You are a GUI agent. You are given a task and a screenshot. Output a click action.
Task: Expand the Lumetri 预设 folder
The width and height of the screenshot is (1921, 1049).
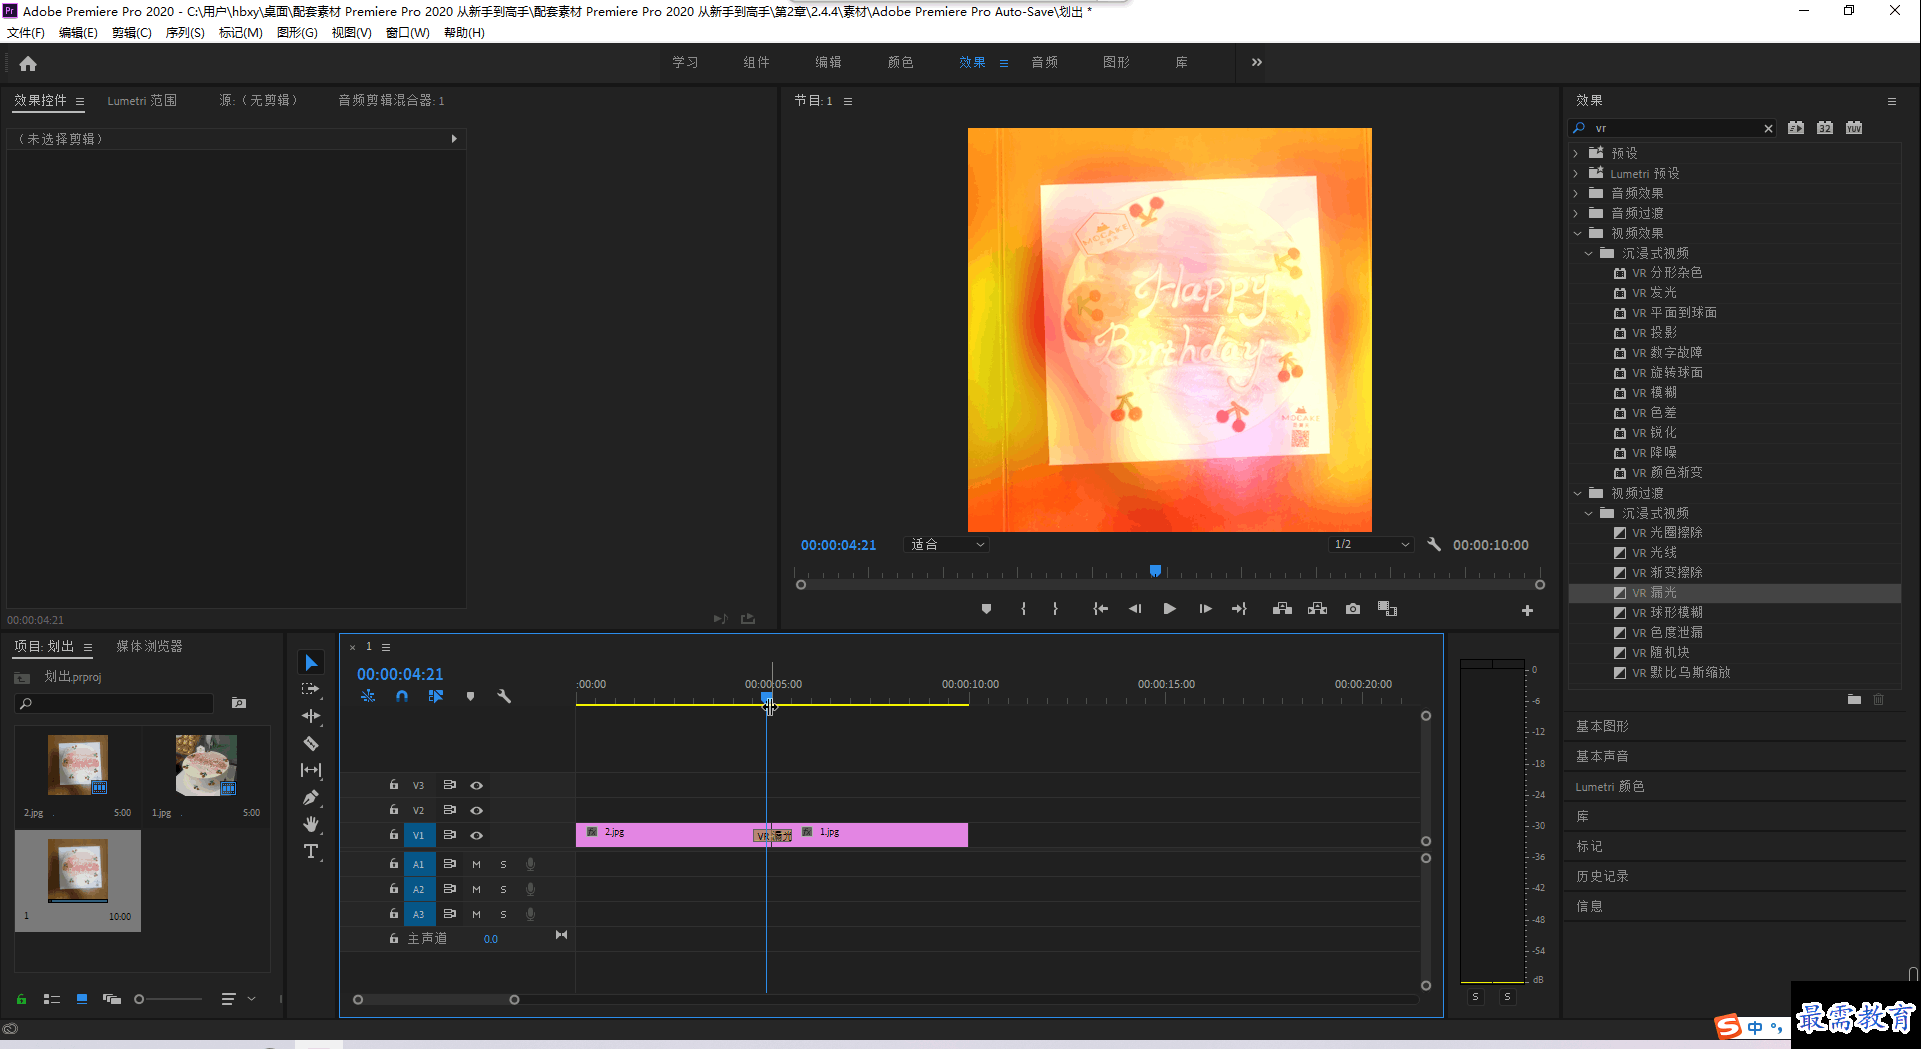[x=1576, y=173]
